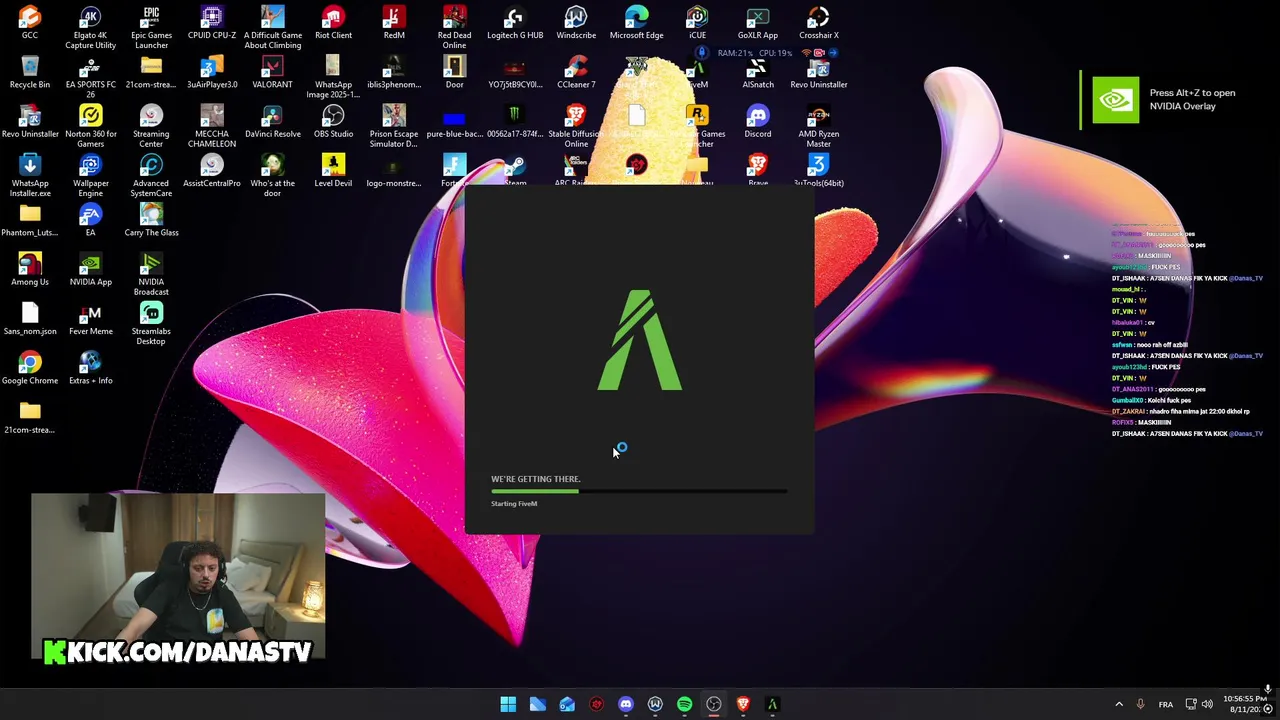Viewport: 1280px width, 720px height.
Task: Select the Crosshair X icon
Action: 819,23
